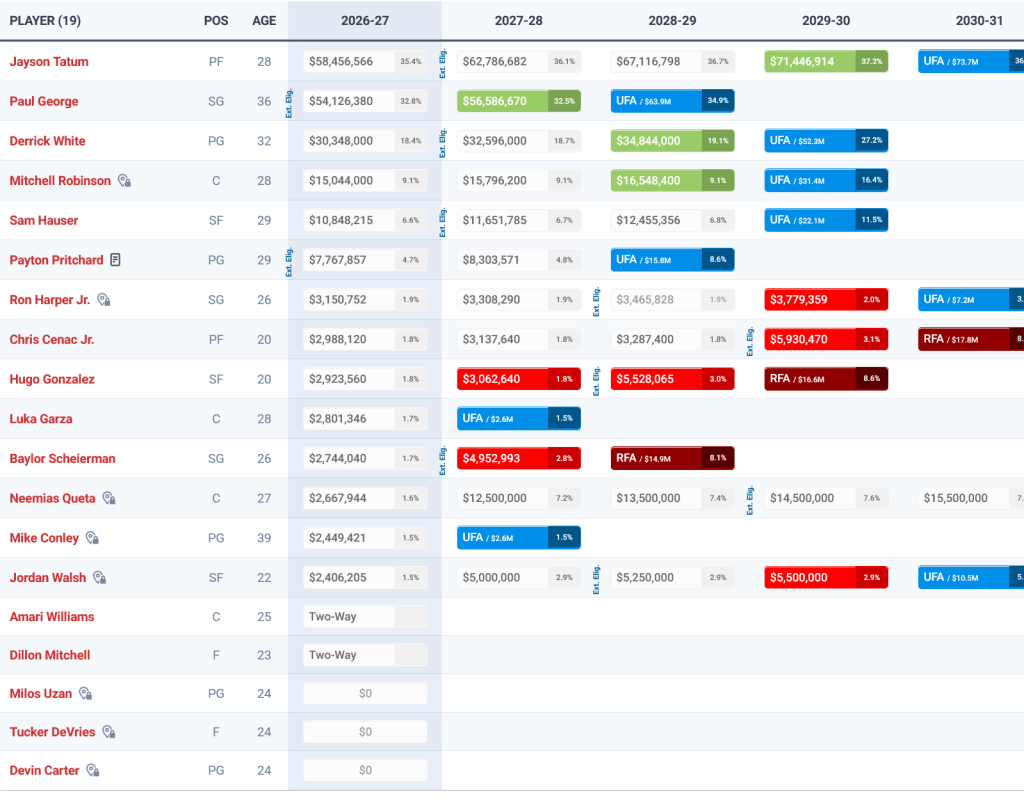Click the icon beside Neemias Queta
The image size is (1024, 801).
pyautogui.click(x=109, y=498)
